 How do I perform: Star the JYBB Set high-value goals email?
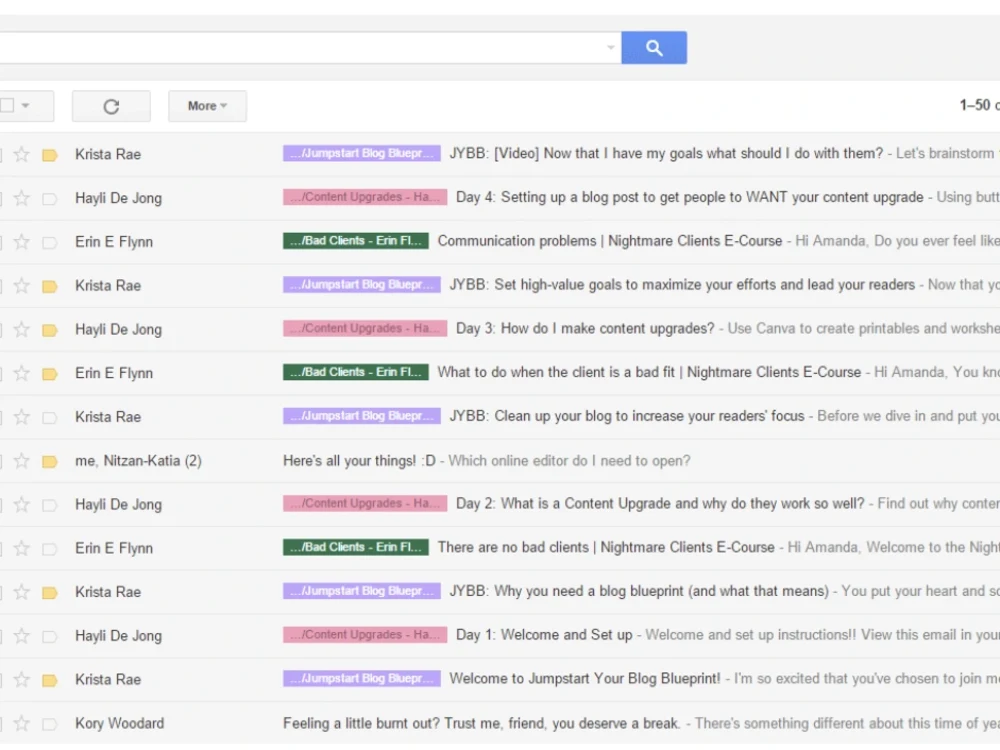[x=22, y=286]
